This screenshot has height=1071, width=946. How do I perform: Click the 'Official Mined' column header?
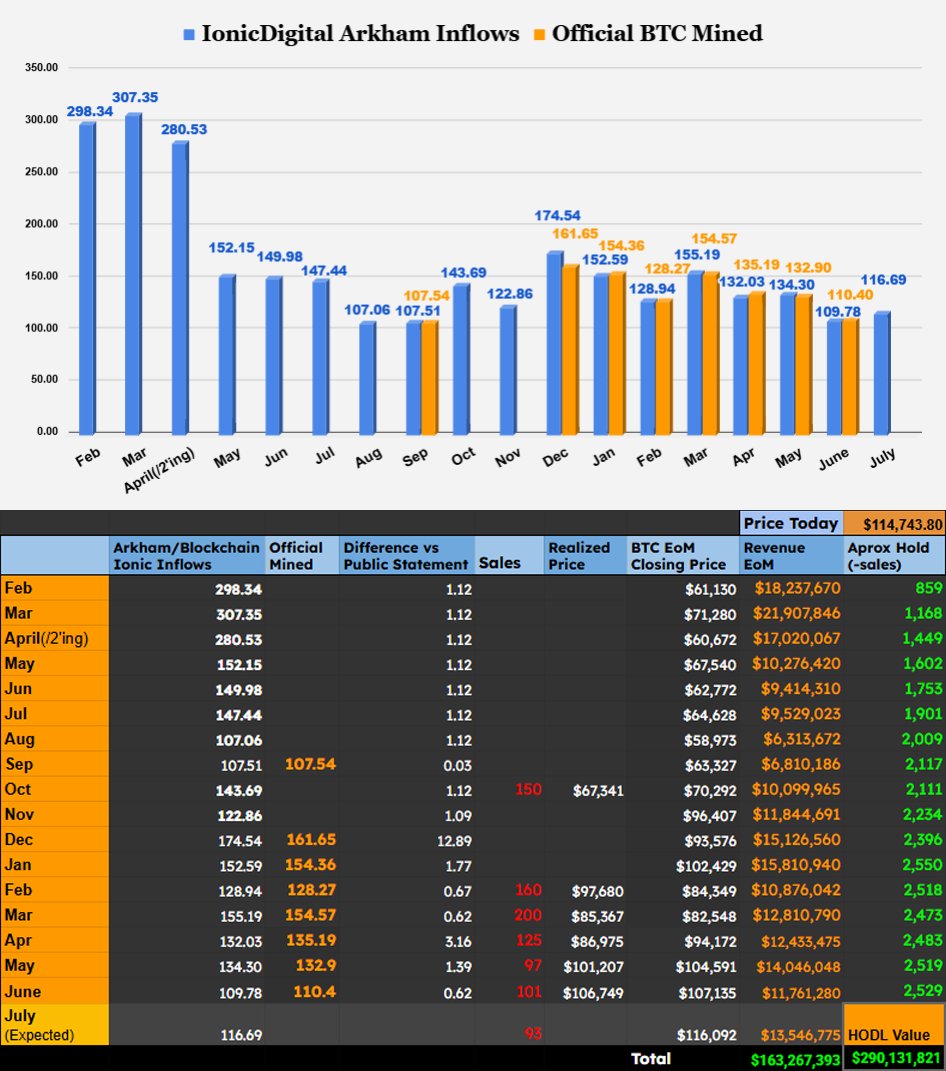click(302, 555)
